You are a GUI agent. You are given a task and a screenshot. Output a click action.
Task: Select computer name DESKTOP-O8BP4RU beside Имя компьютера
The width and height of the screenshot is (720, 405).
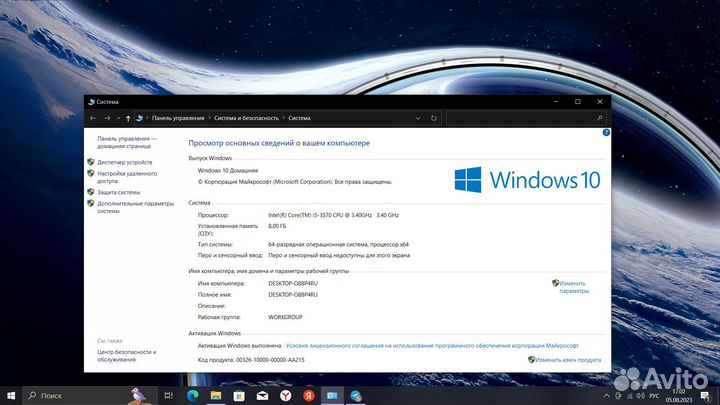(293, 283)
